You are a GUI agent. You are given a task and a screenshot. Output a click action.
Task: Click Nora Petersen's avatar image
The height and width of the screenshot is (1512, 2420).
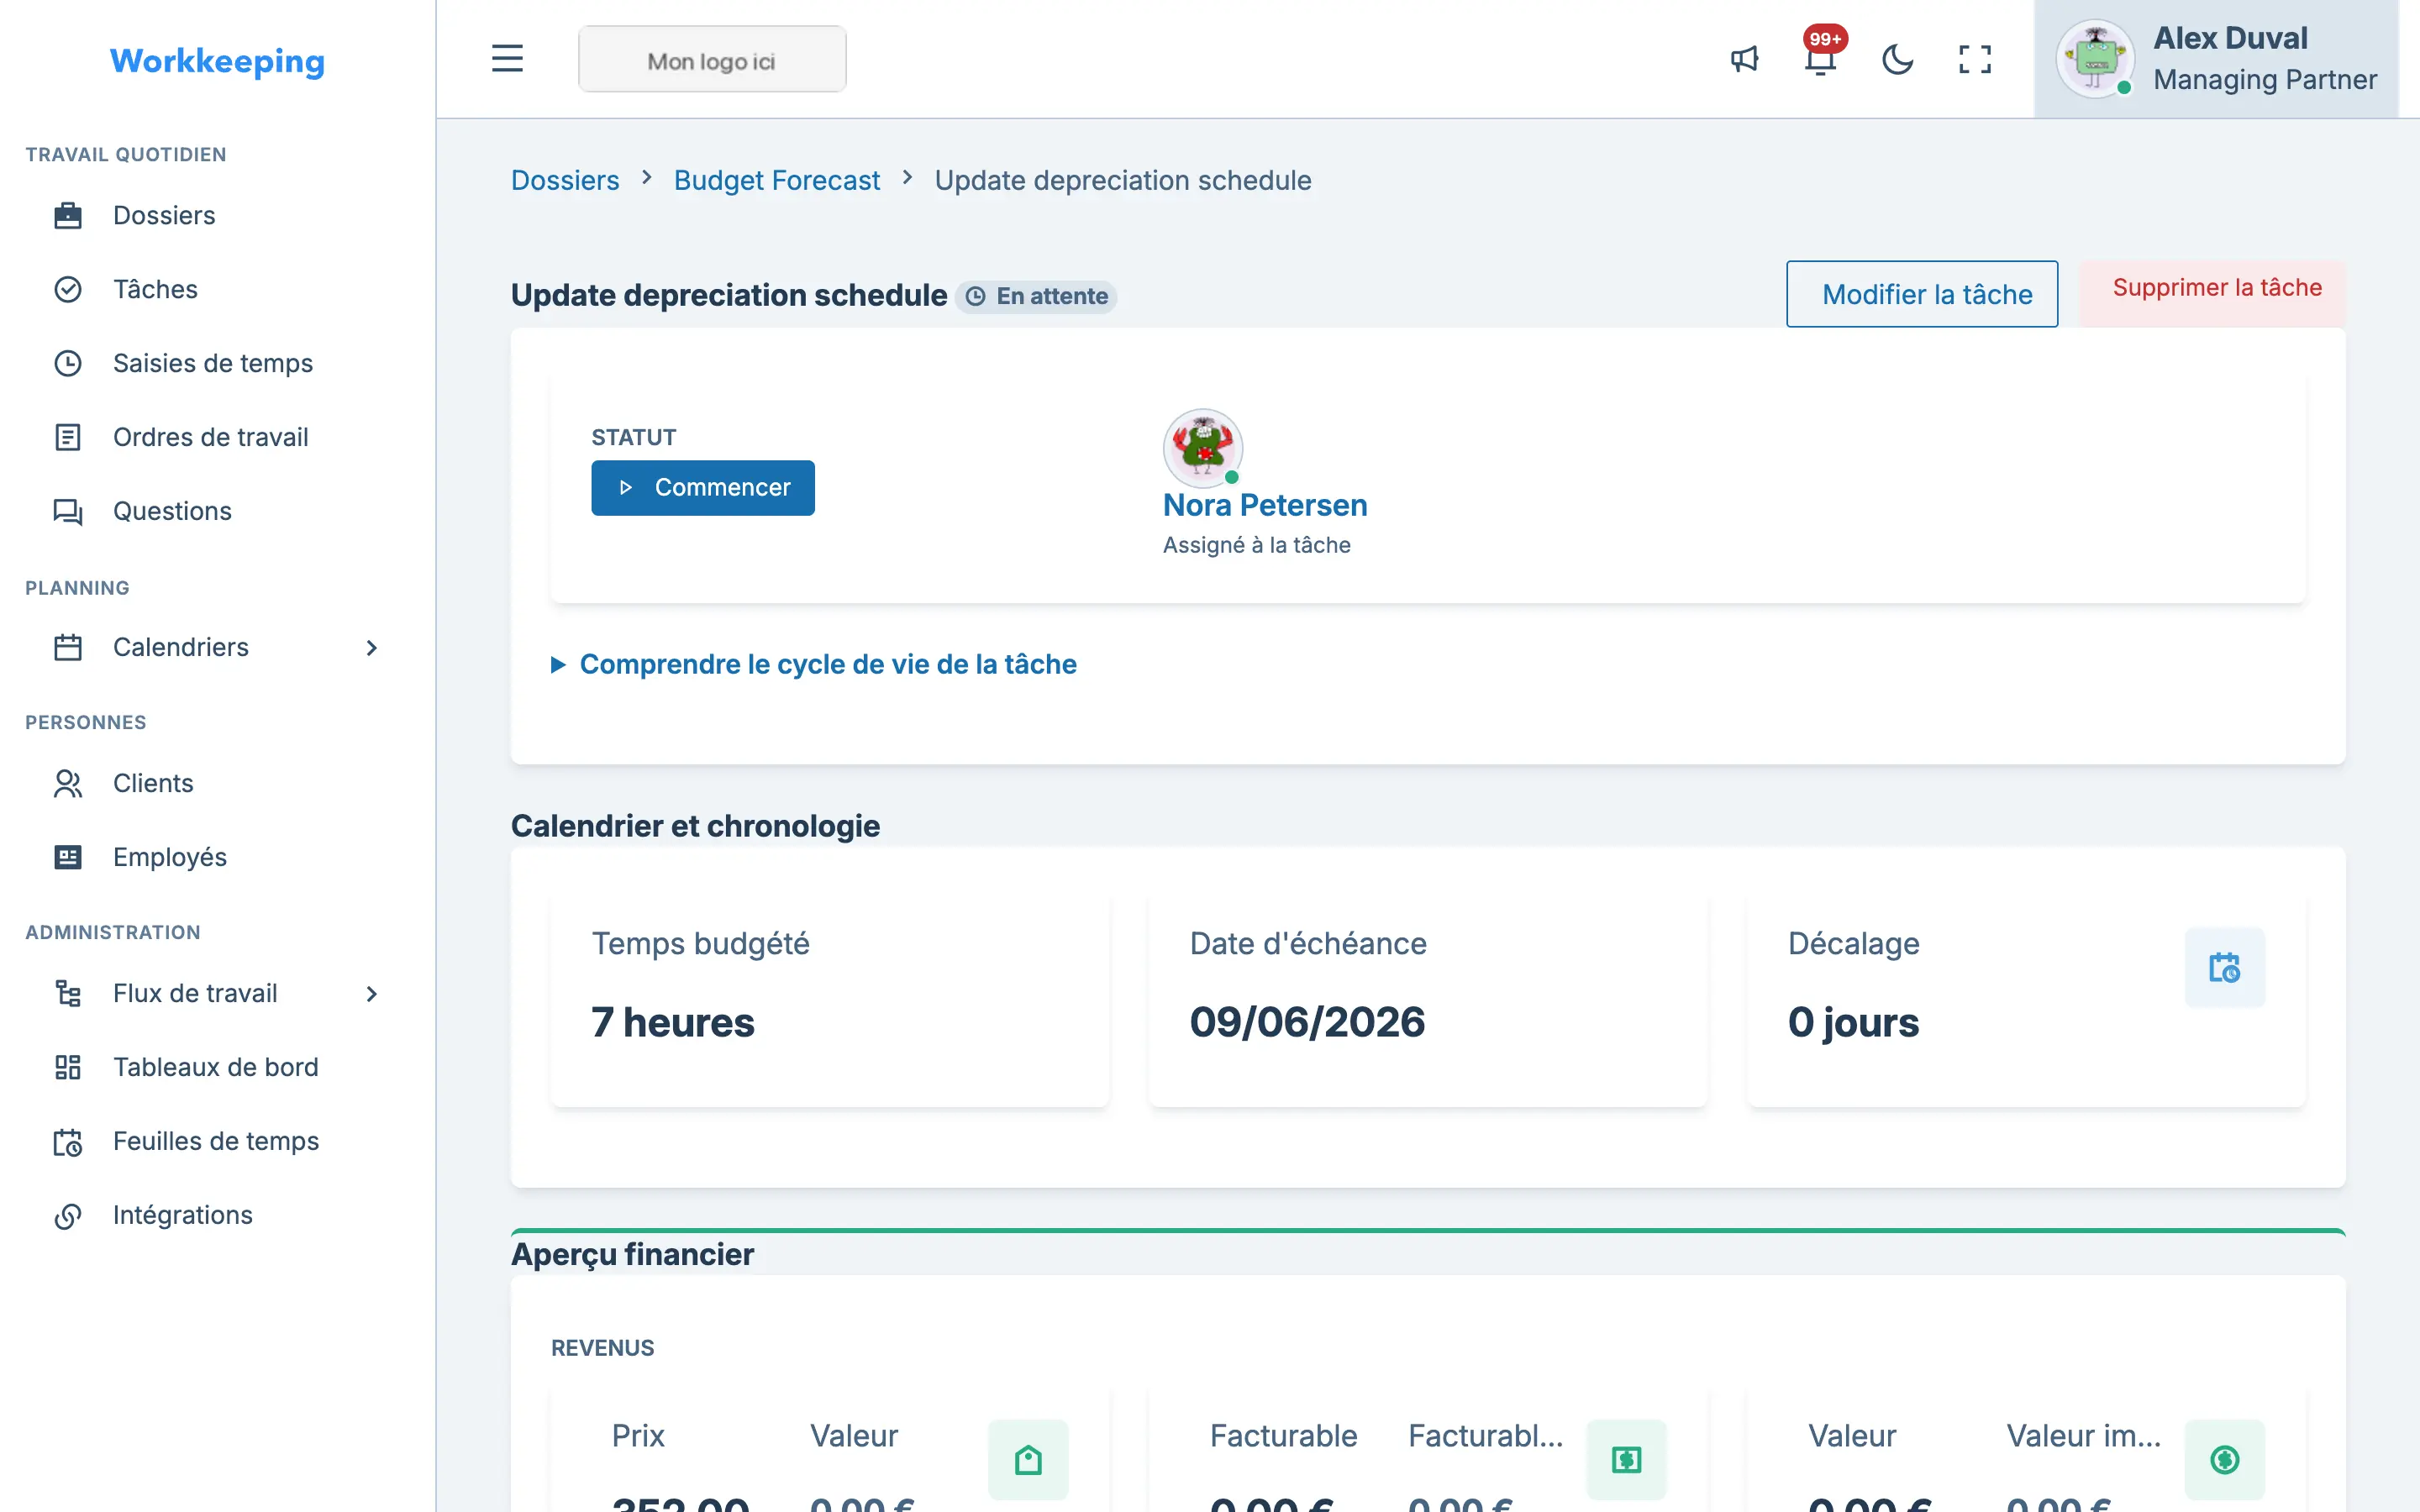(x=1203, y=447)
